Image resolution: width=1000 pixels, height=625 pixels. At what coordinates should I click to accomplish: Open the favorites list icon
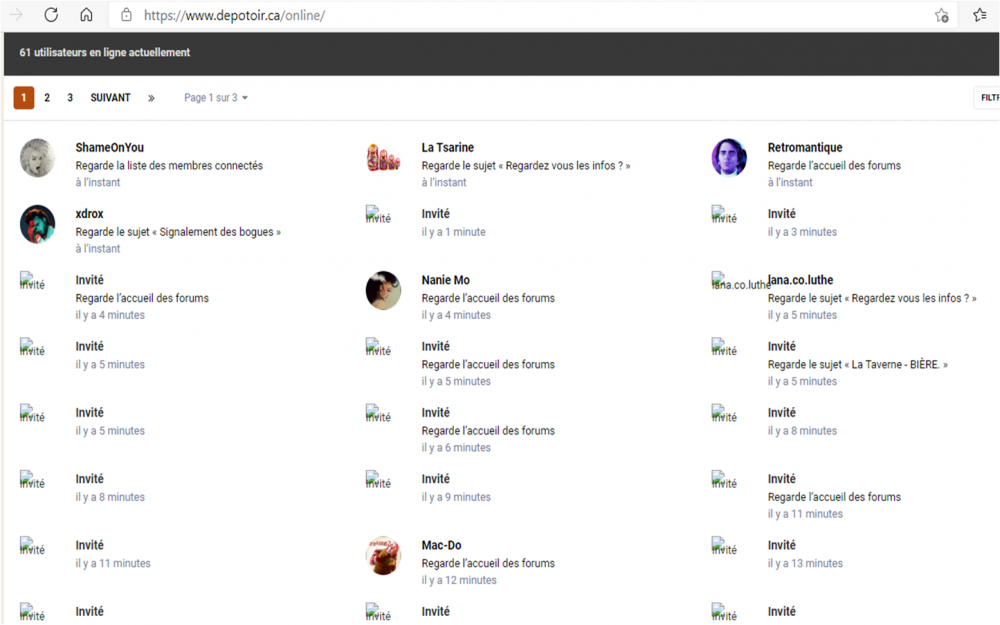coord(980,15)
